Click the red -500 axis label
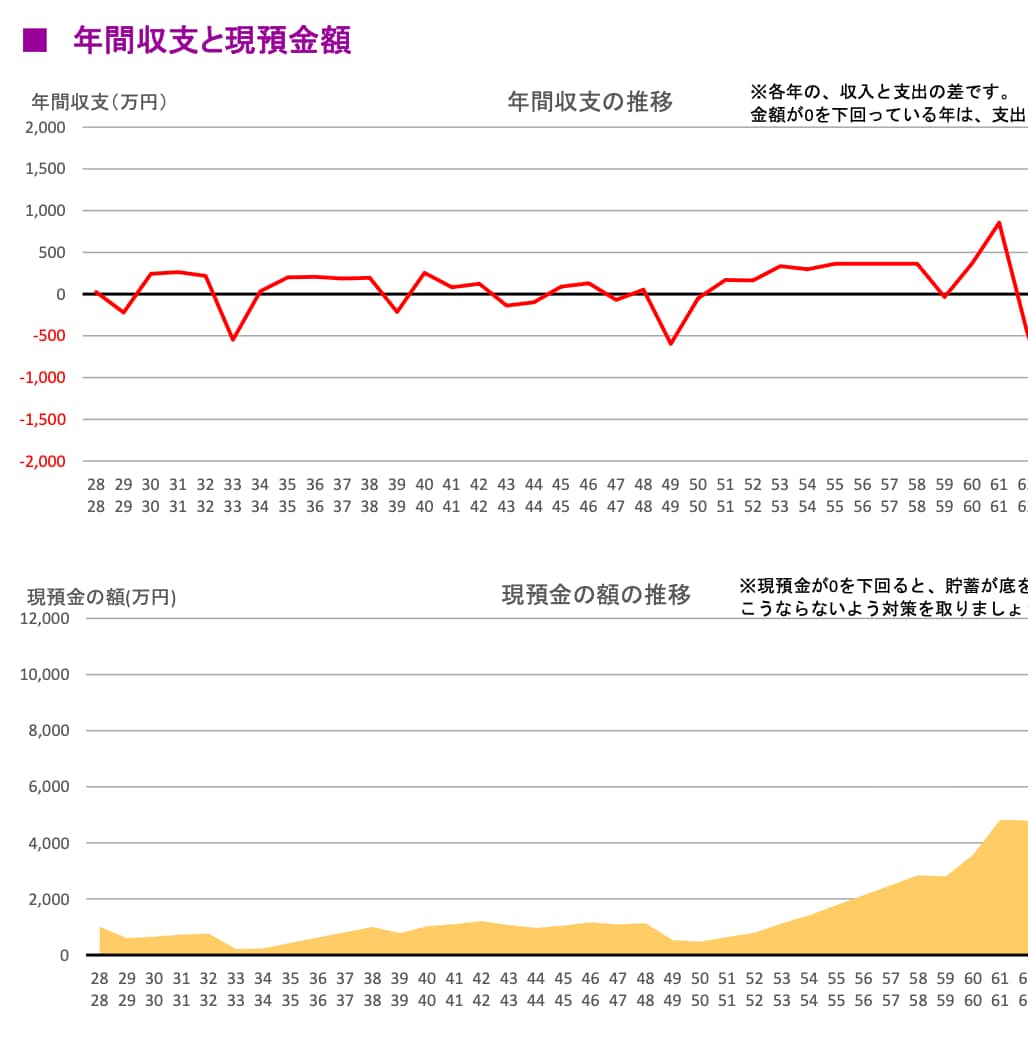 (50, 335)
